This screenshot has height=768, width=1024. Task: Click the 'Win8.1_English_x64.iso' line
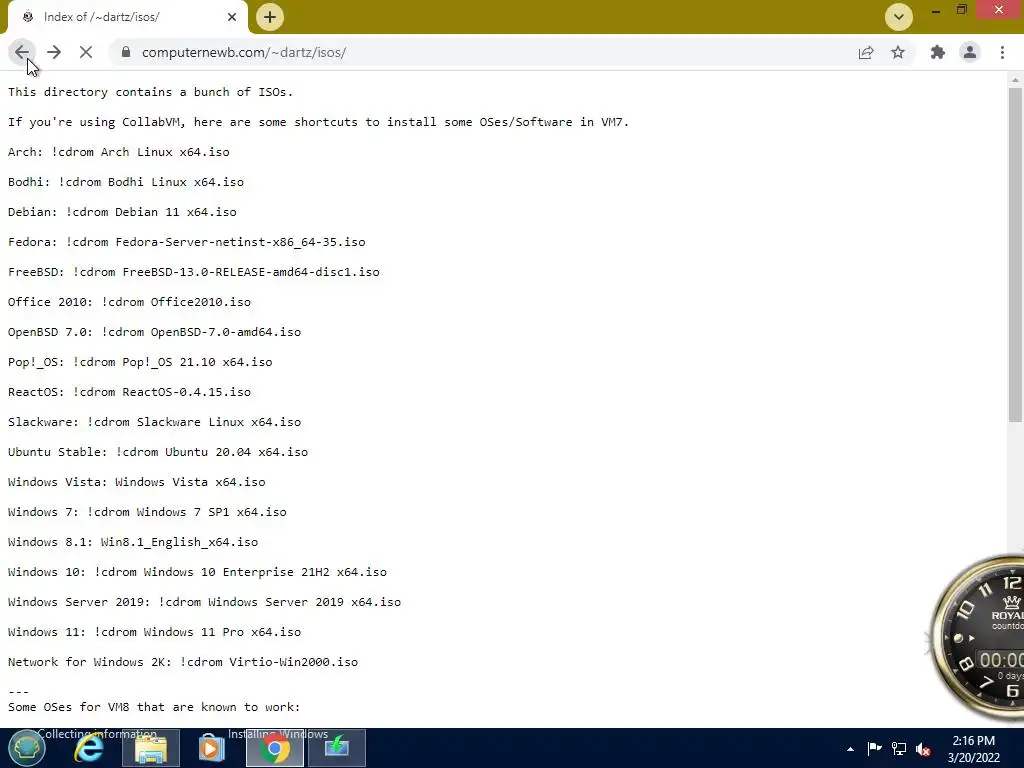133,543
